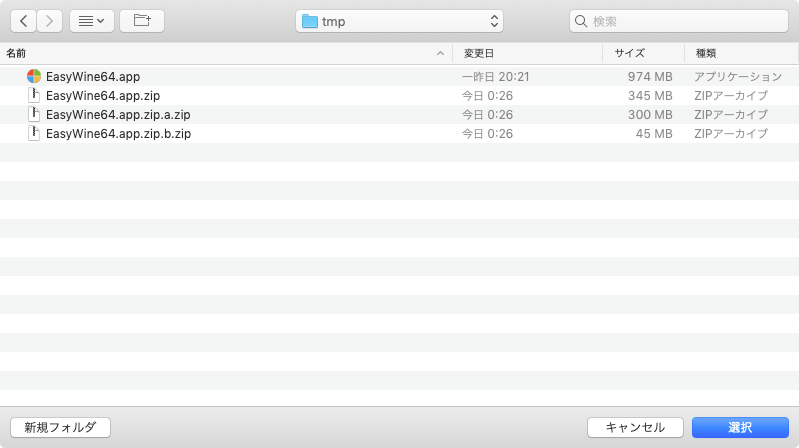Click the 新規フォルダ button
Image resolution: width=799 pixels, height=448 pixels.
60,427
